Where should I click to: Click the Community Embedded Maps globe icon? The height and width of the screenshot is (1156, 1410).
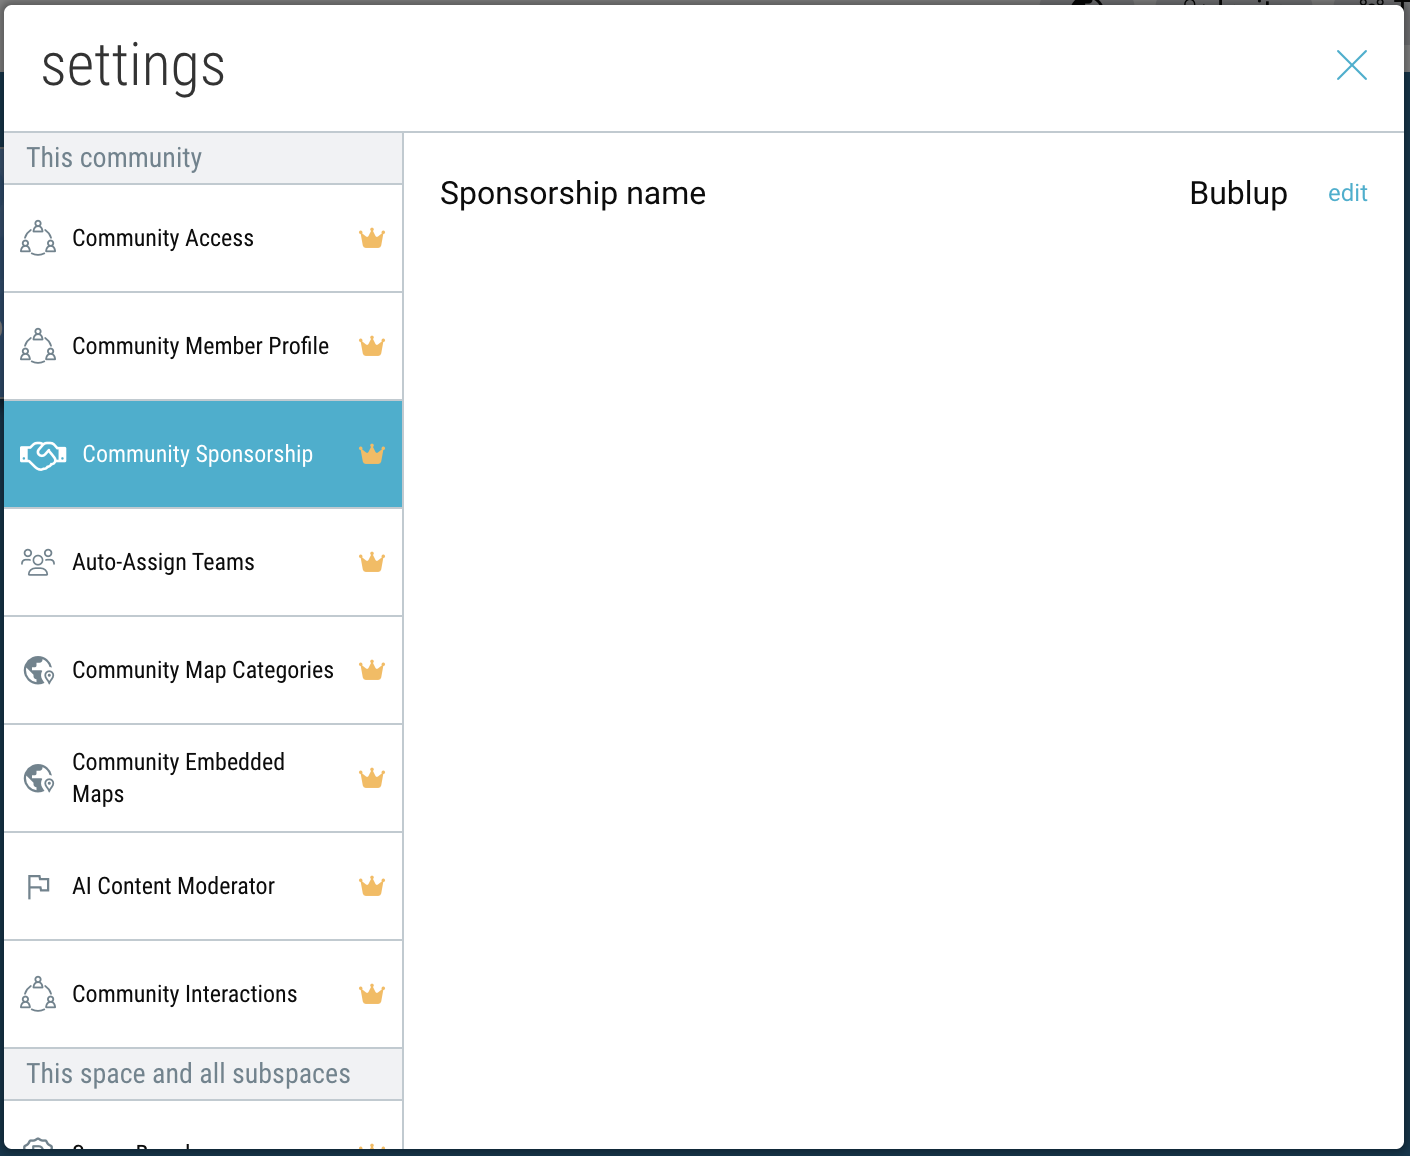tap(39, 778)
